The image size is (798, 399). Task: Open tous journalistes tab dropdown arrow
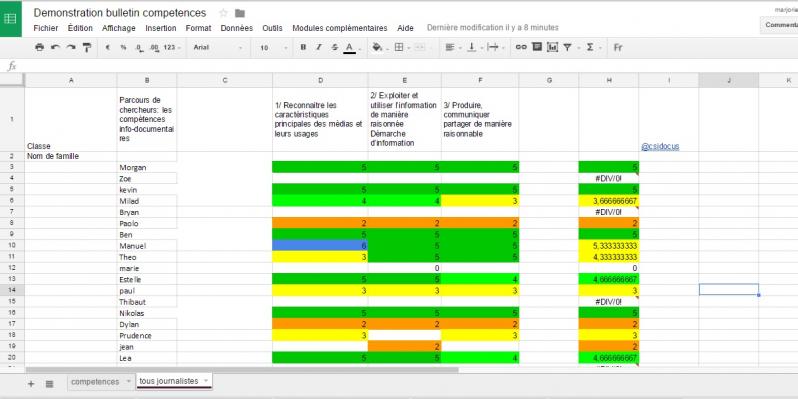click(206, 381)
